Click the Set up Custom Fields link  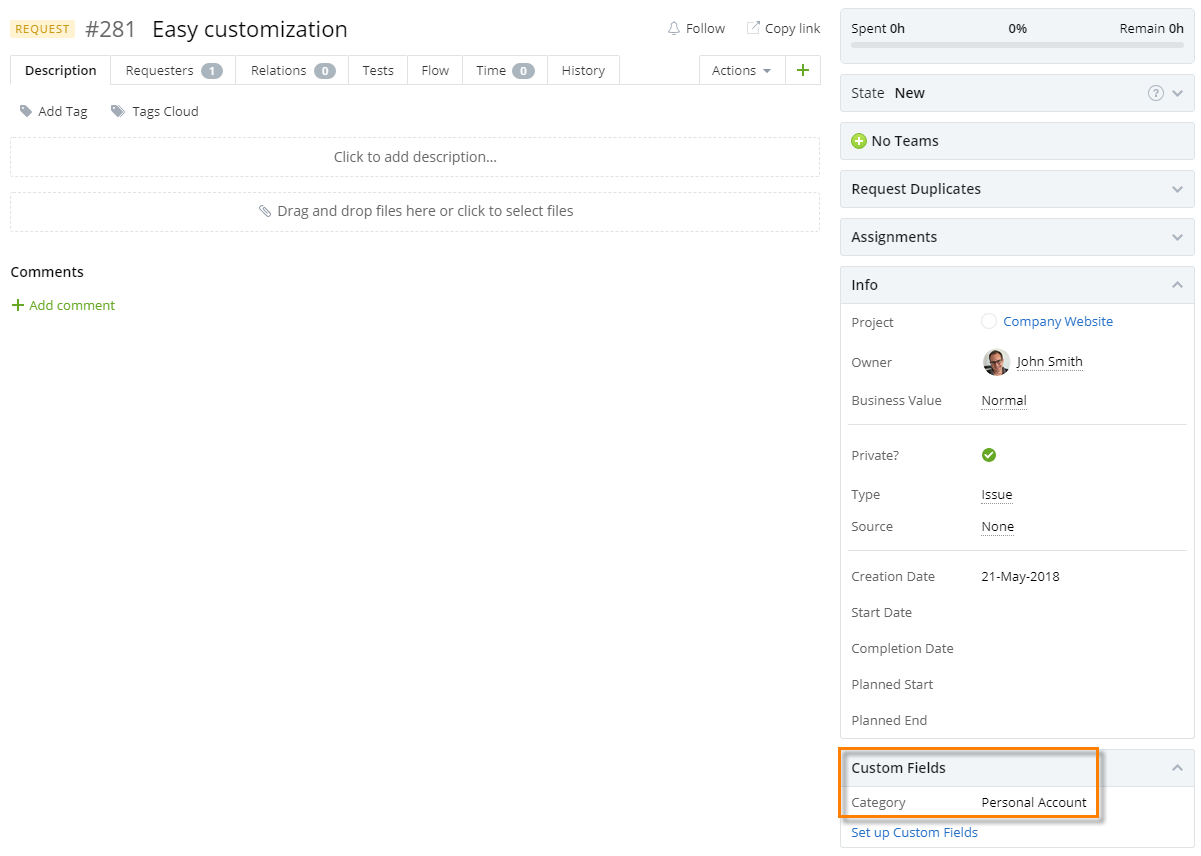(914, 832)
